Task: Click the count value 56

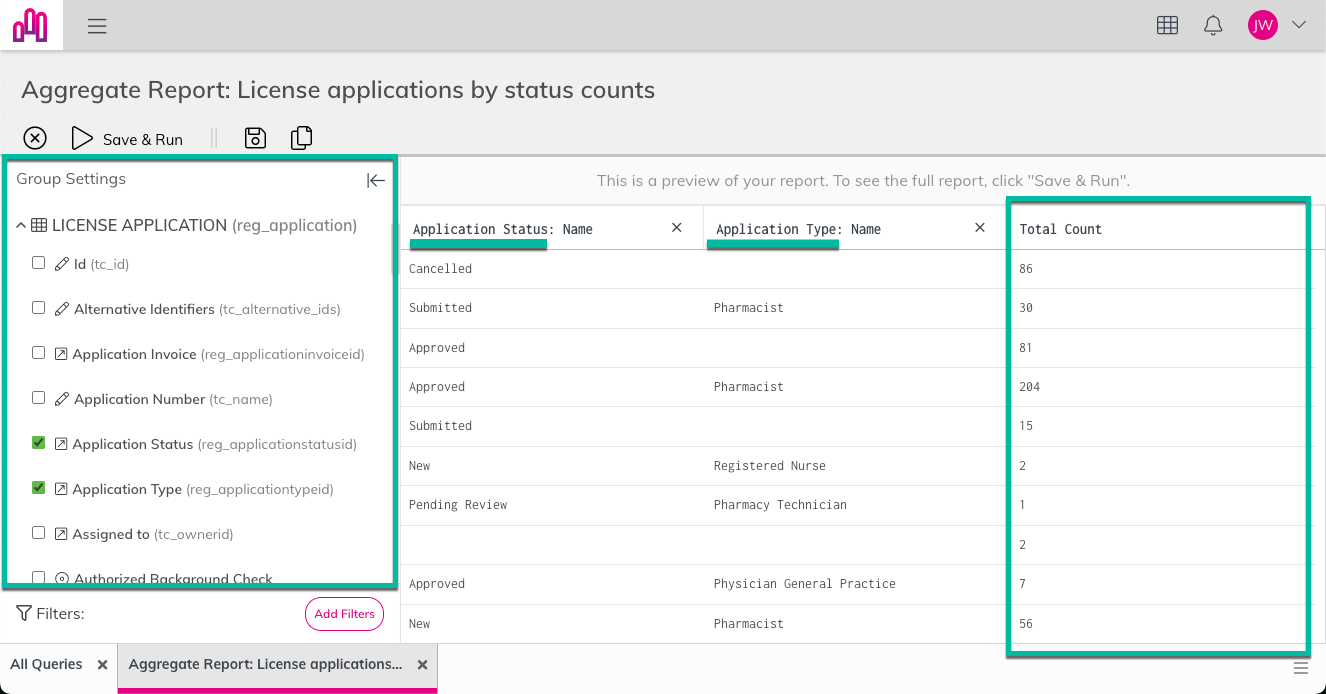Action: pyautogui.click(x=1026, y=624)
